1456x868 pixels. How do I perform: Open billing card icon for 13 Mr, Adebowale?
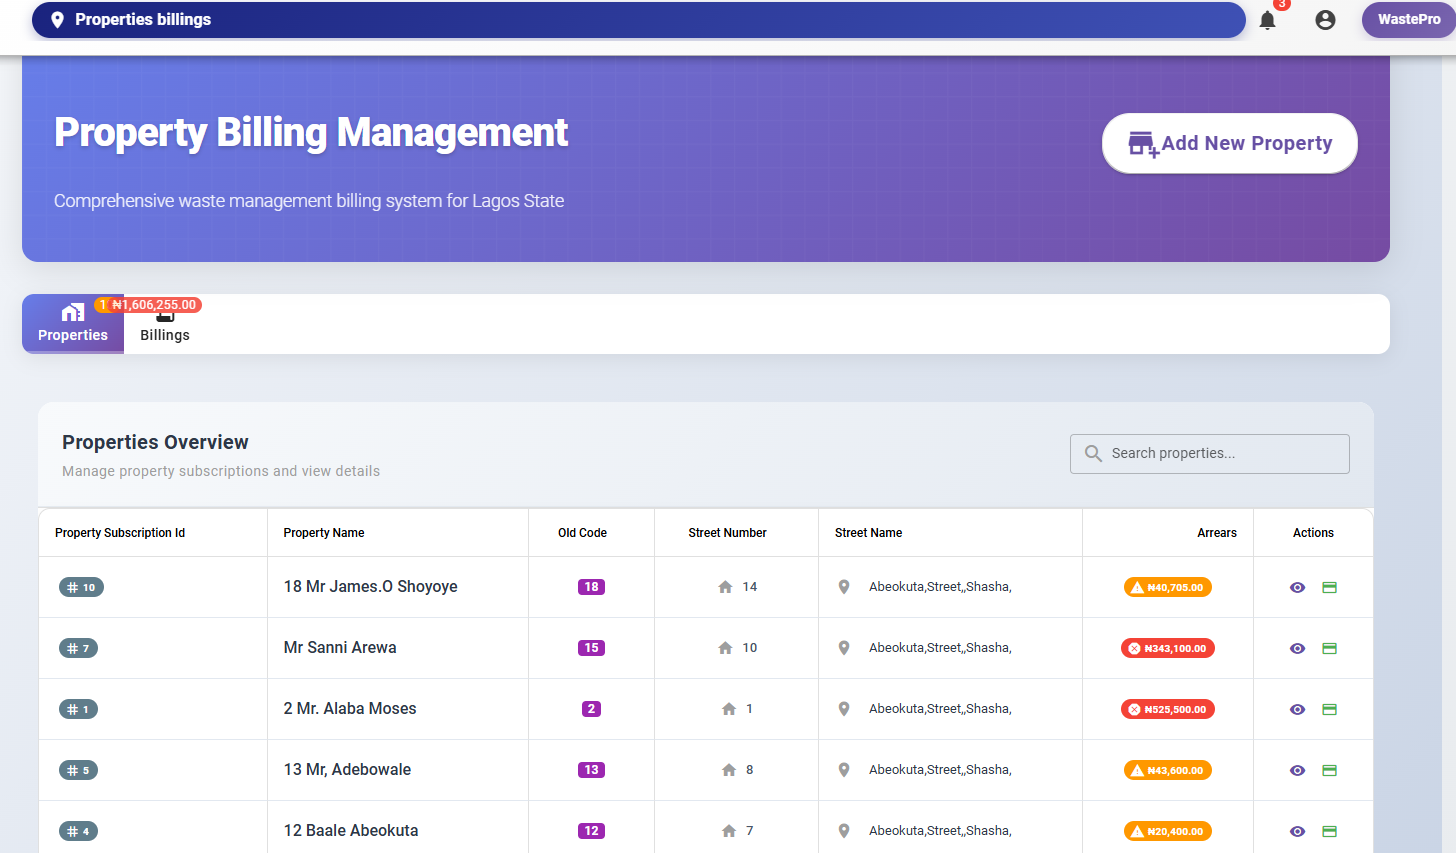[1330, 770]
